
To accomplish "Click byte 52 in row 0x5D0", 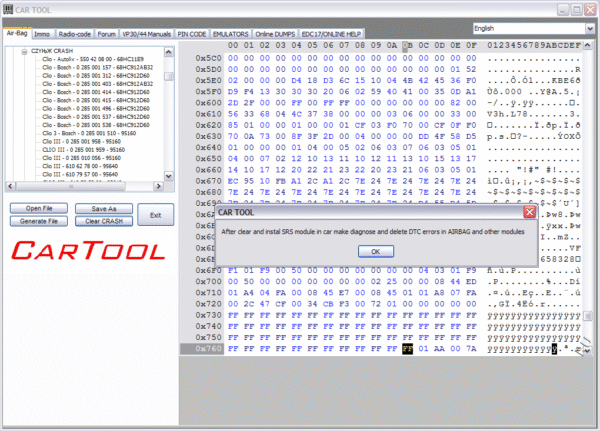I will click(471, 69).
